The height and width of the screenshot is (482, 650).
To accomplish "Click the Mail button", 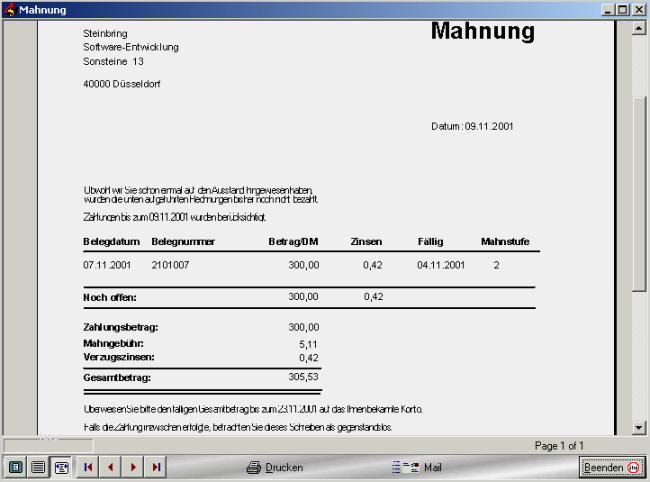I will click(x=417, y=467).
